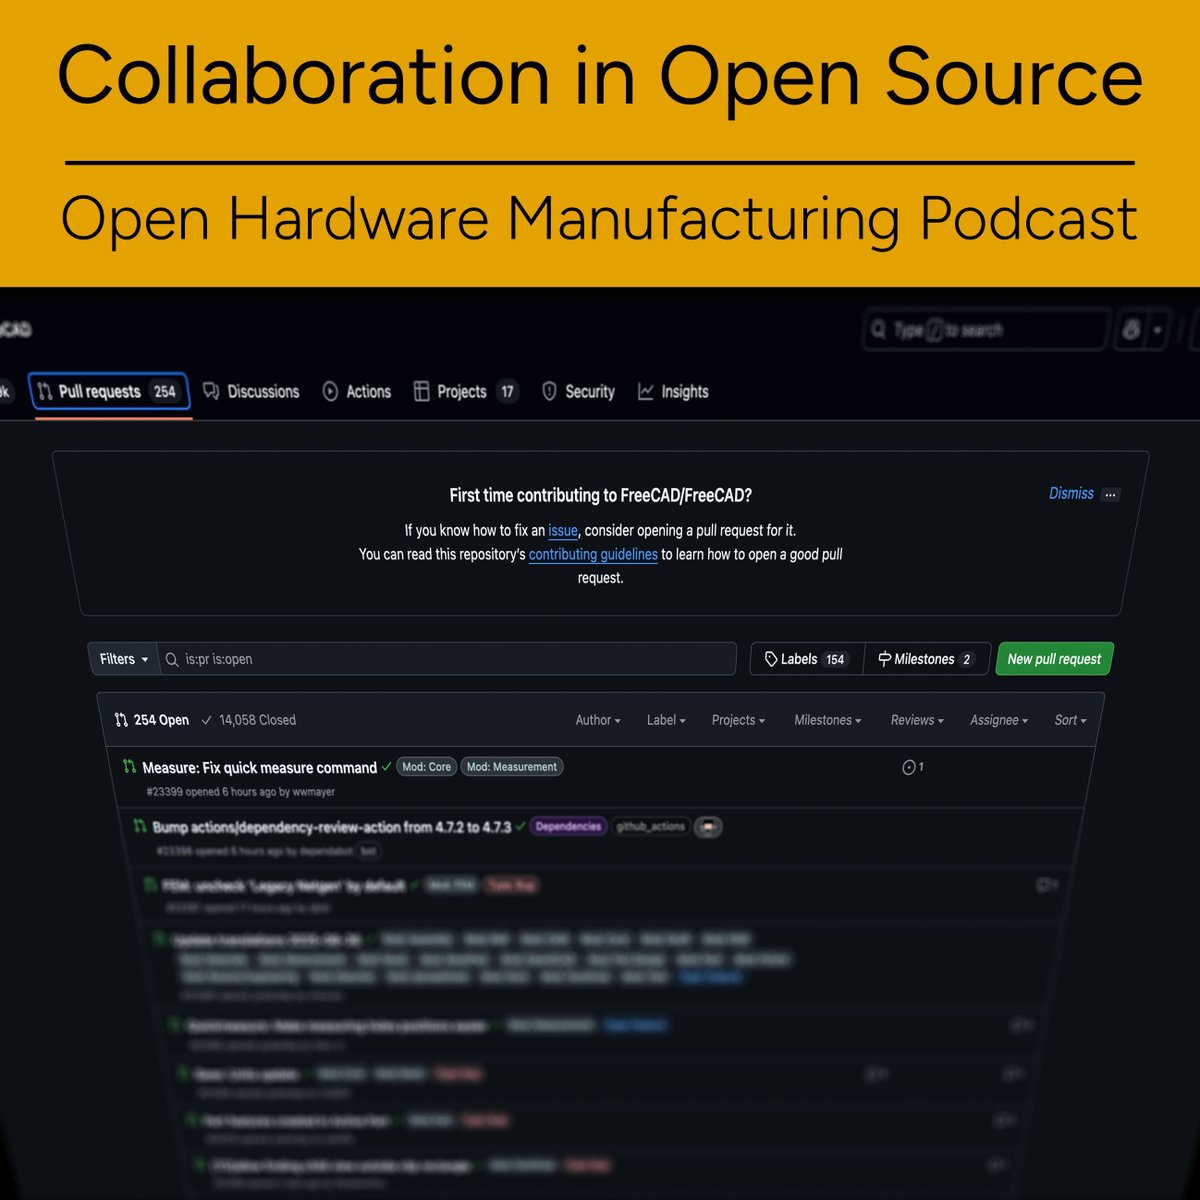
Task: Click the search box in the header
Action: 985,329
